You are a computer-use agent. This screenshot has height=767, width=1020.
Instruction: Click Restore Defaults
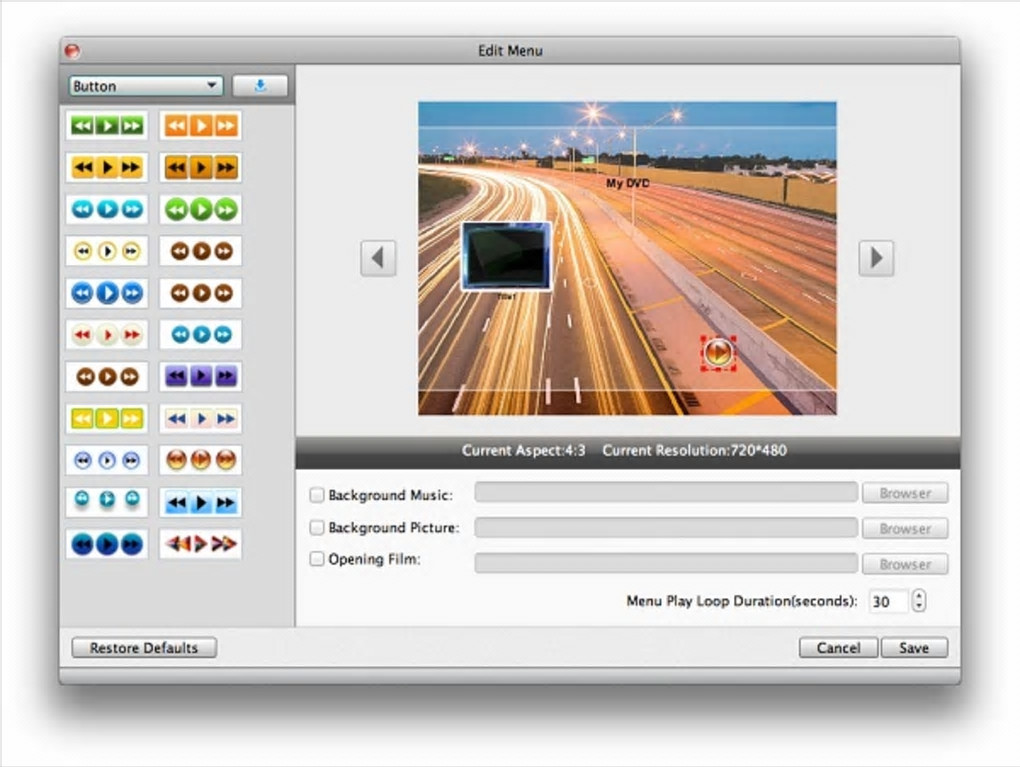pyautogui.click(x=144, y=648)
